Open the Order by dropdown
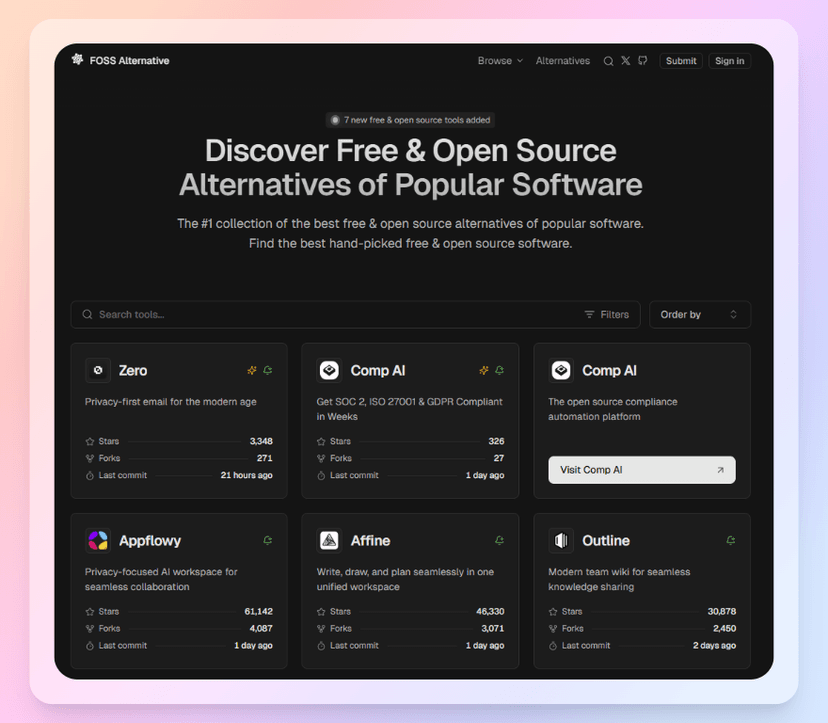 [700, 315]
